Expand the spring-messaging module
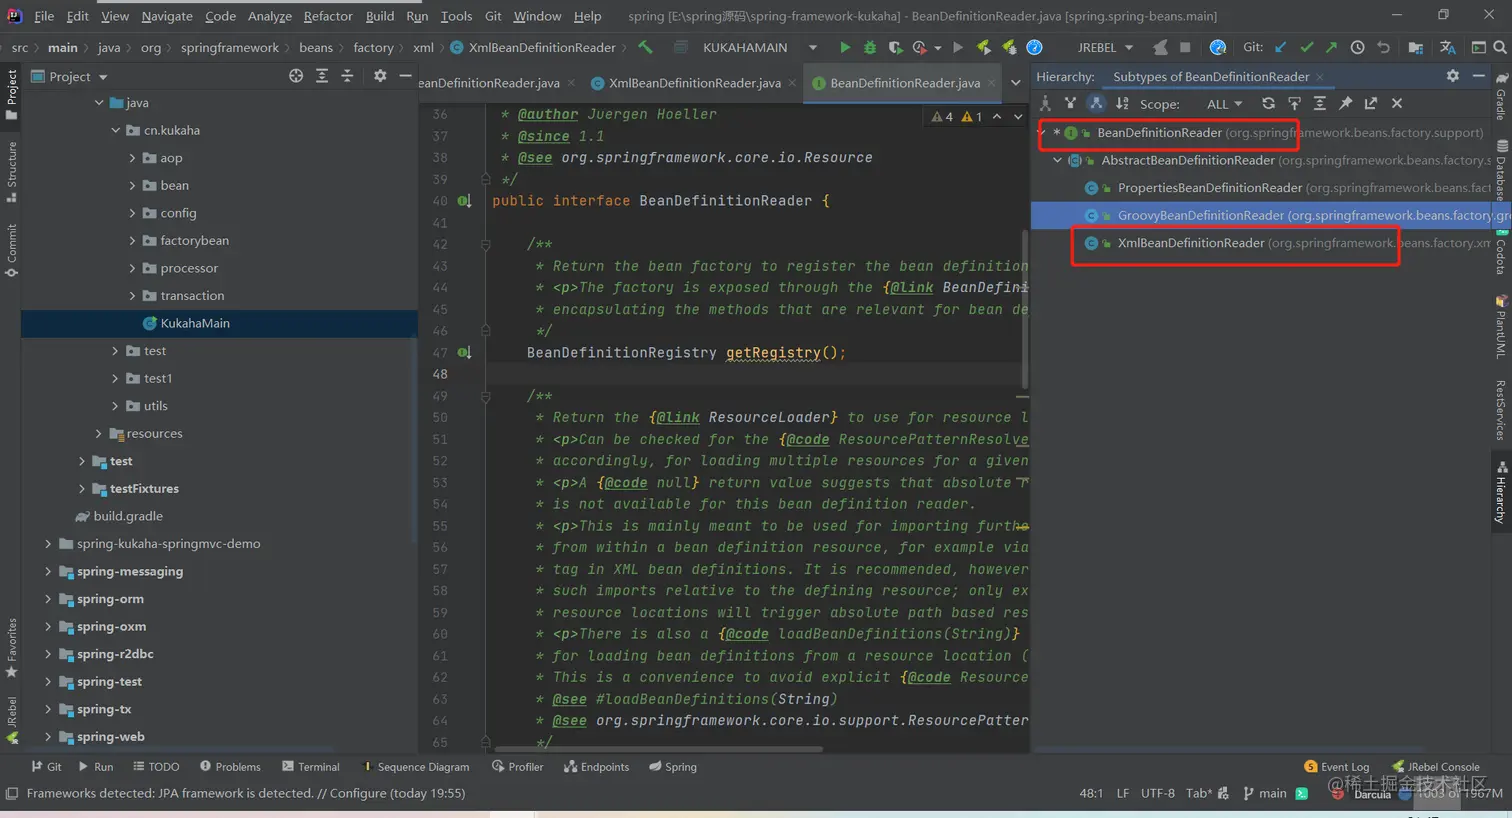Viewport: 1512px width, 818px height. pos(48,571)
